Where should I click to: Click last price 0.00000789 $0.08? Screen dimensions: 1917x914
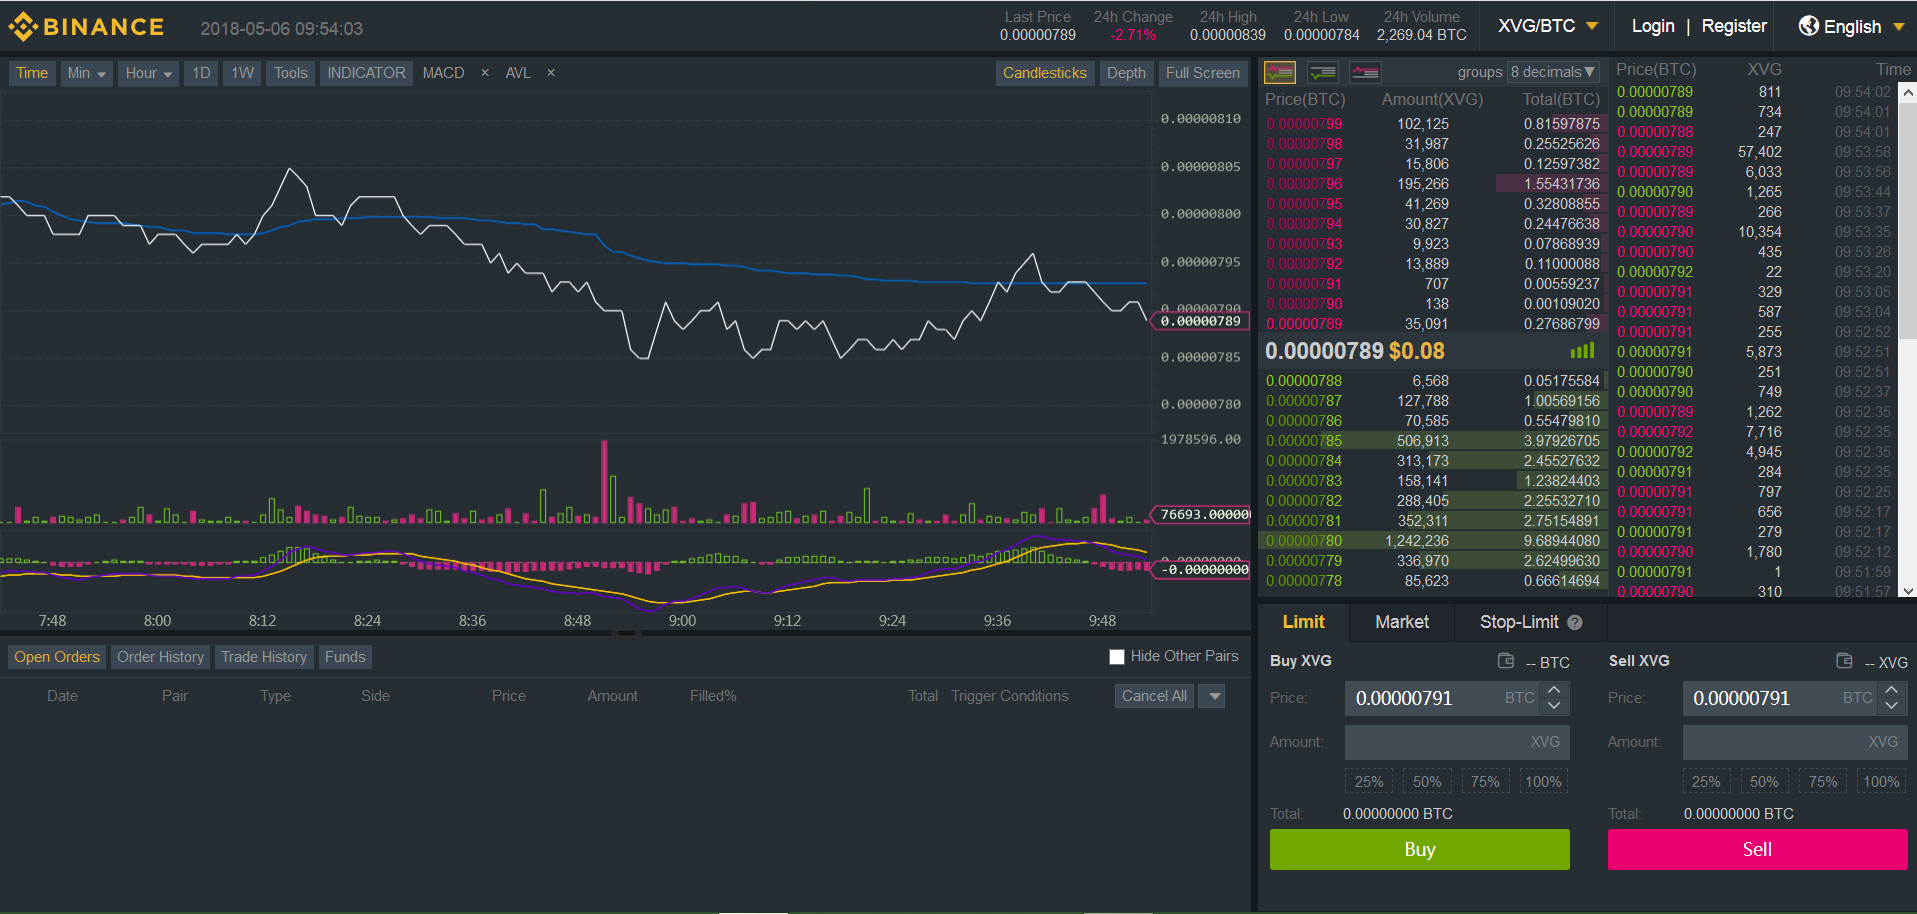click(1355, 351)
